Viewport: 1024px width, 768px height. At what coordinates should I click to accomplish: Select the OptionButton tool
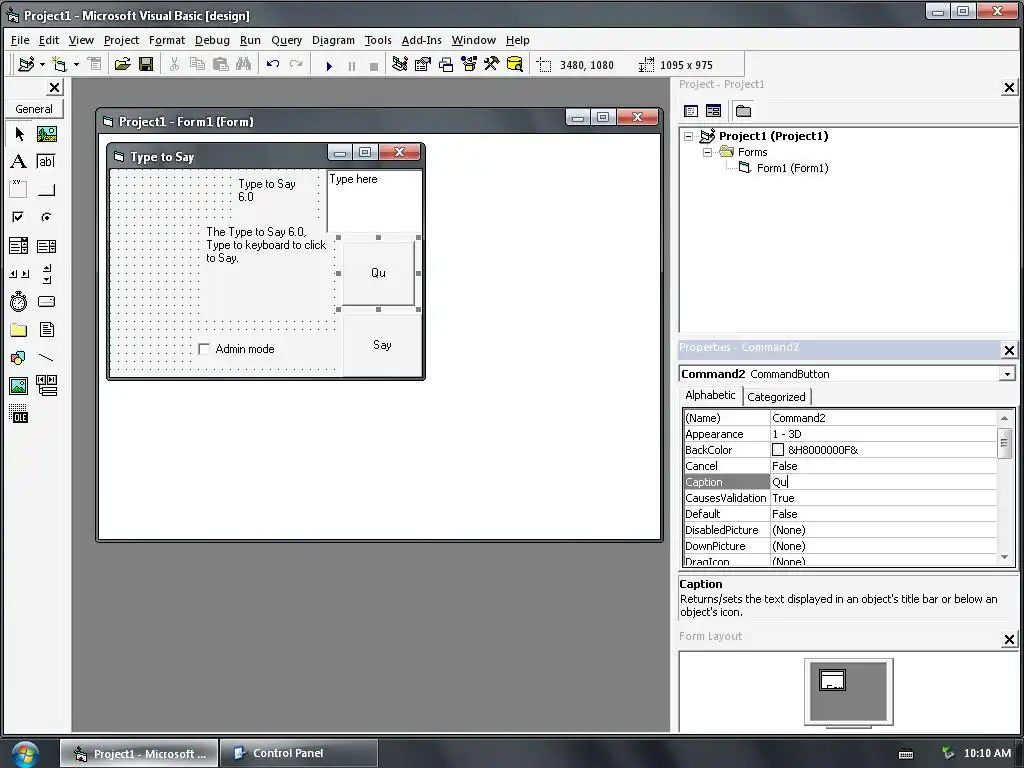(46, 217)
